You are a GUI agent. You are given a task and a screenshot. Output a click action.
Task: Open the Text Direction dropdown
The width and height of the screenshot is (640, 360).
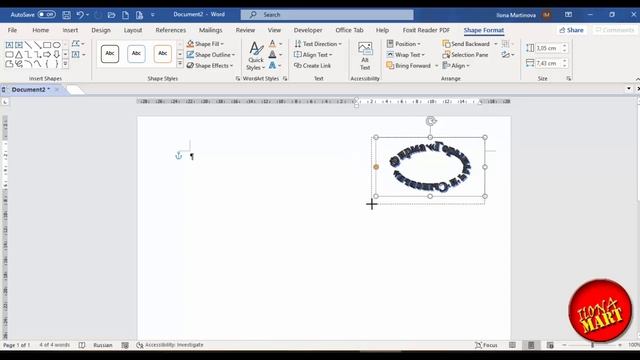[x=318, y=44]
